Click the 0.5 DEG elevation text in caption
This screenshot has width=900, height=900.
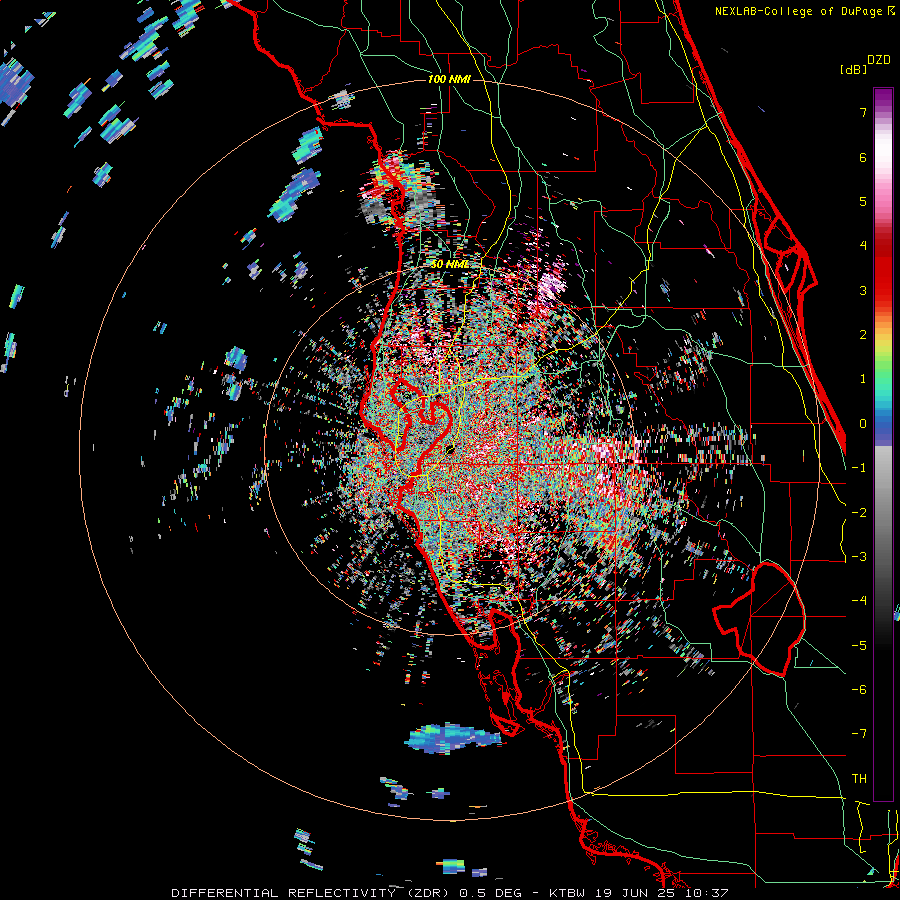pyautogui.click(x=491, y=893)
